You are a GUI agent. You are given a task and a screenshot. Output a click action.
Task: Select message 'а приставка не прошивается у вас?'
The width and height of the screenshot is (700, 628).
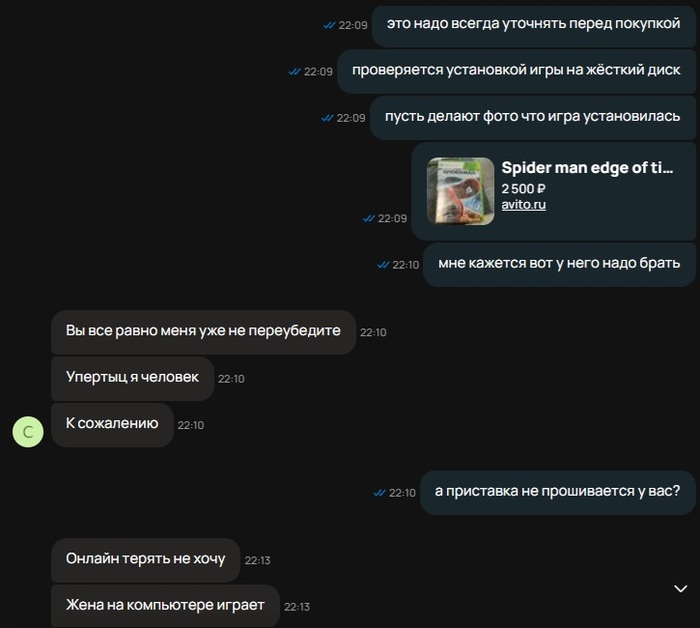click(558, 492)
